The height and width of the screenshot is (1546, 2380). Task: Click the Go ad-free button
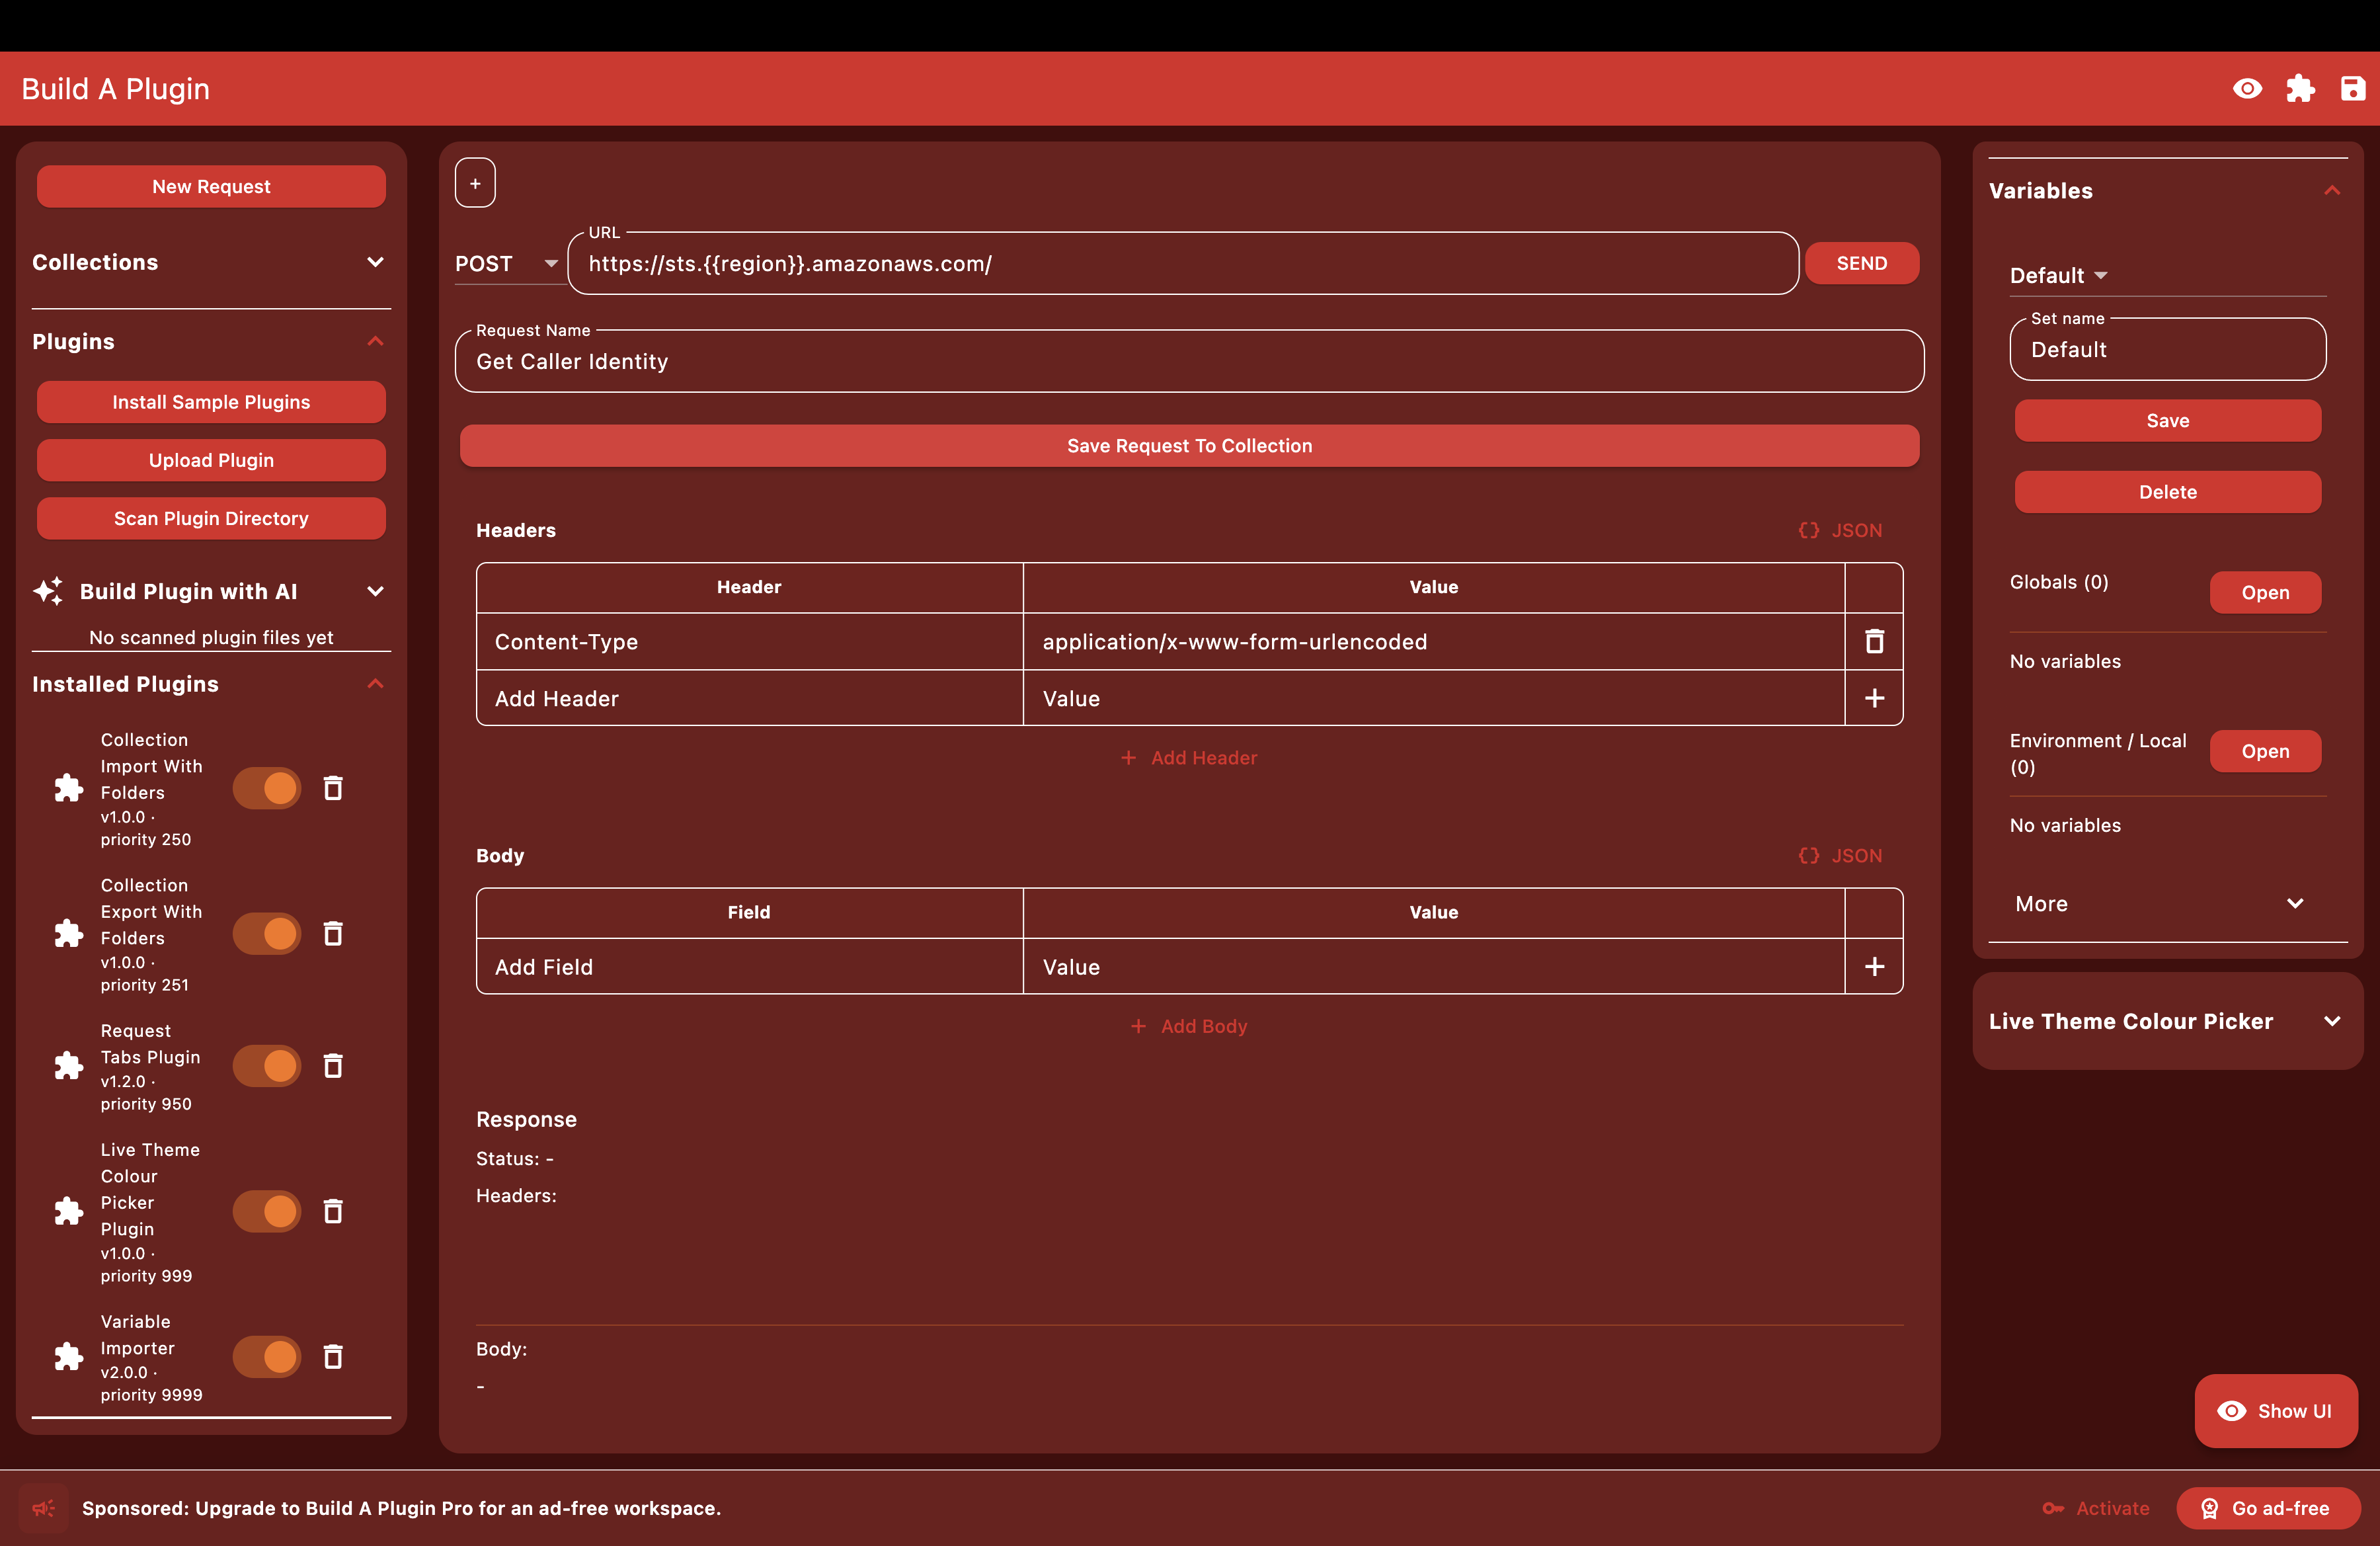pyautogui.click(x=2268, y=1508)
